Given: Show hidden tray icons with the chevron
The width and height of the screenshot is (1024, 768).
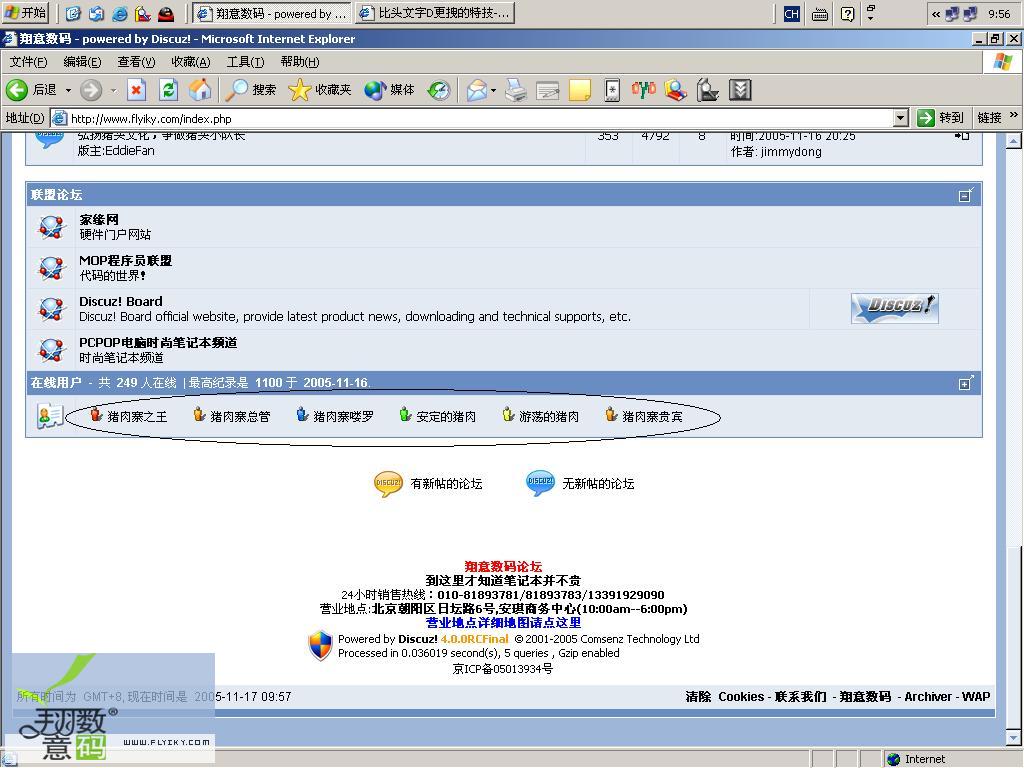Looking at the screenshot, I should (936, 14).
